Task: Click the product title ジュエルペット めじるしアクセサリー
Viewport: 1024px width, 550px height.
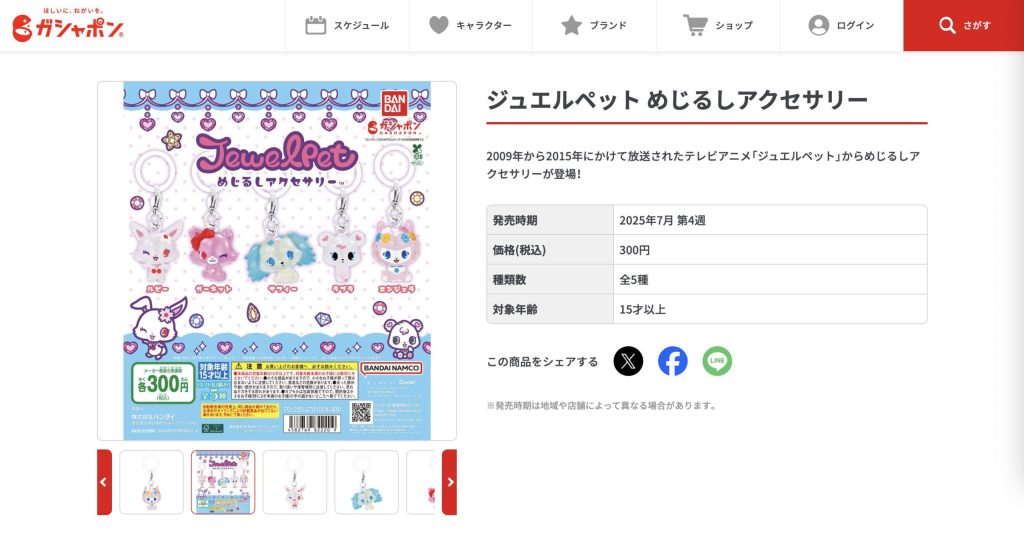Action: point(677,100)
